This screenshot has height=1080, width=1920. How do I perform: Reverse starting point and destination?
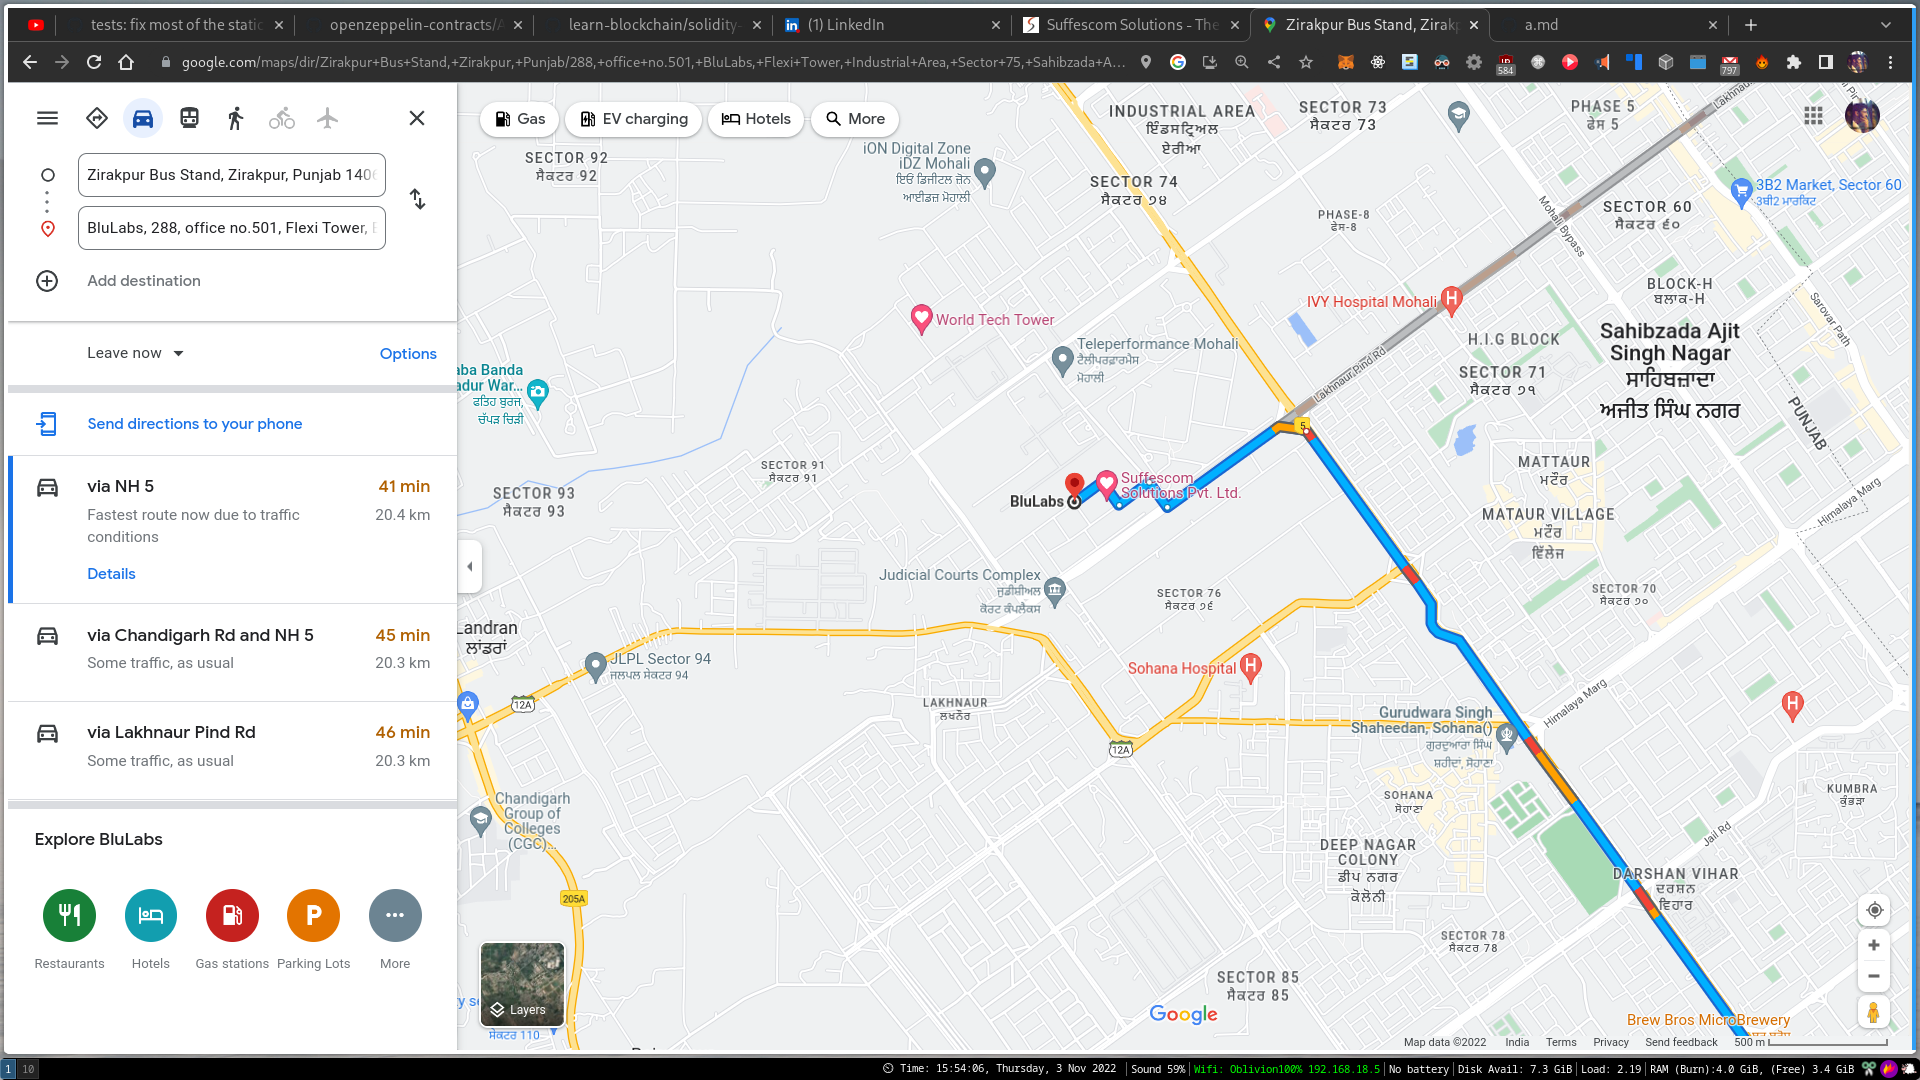click(418, 200)
